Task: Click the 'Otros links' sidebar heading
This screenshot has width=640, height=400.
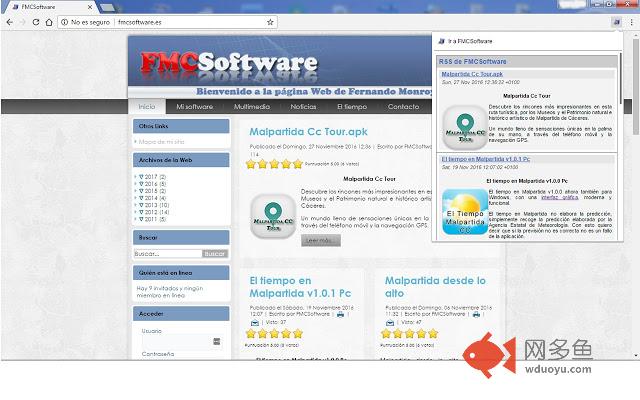Action: click(181, 126)
